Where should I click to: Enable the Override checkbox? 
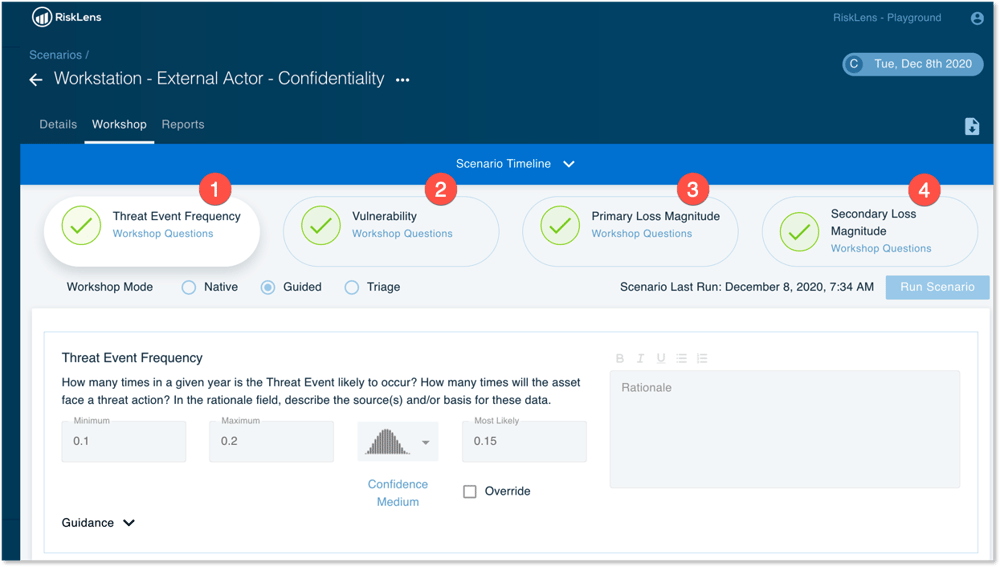tap(470, 492)
